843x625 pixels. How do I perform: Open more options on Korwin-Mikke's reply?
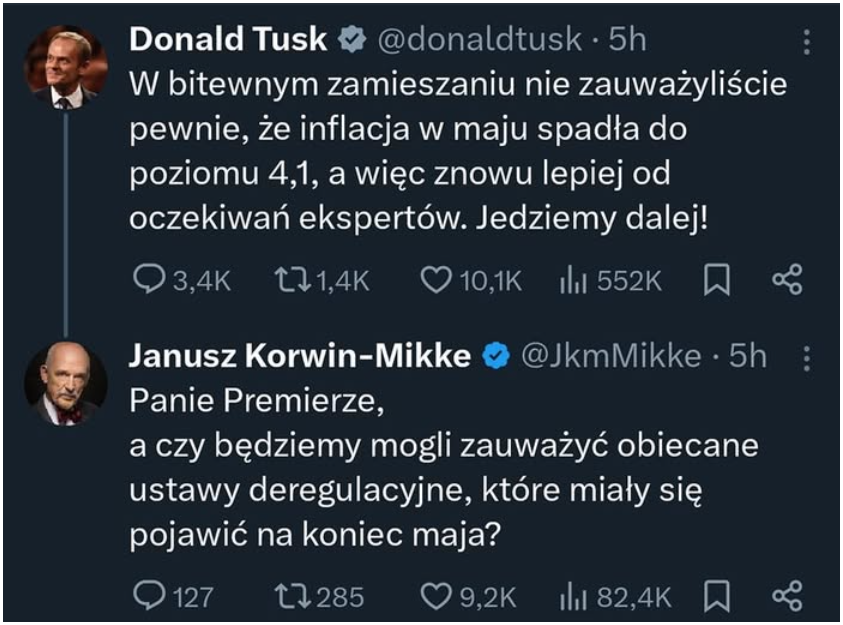tap(808, 357)
